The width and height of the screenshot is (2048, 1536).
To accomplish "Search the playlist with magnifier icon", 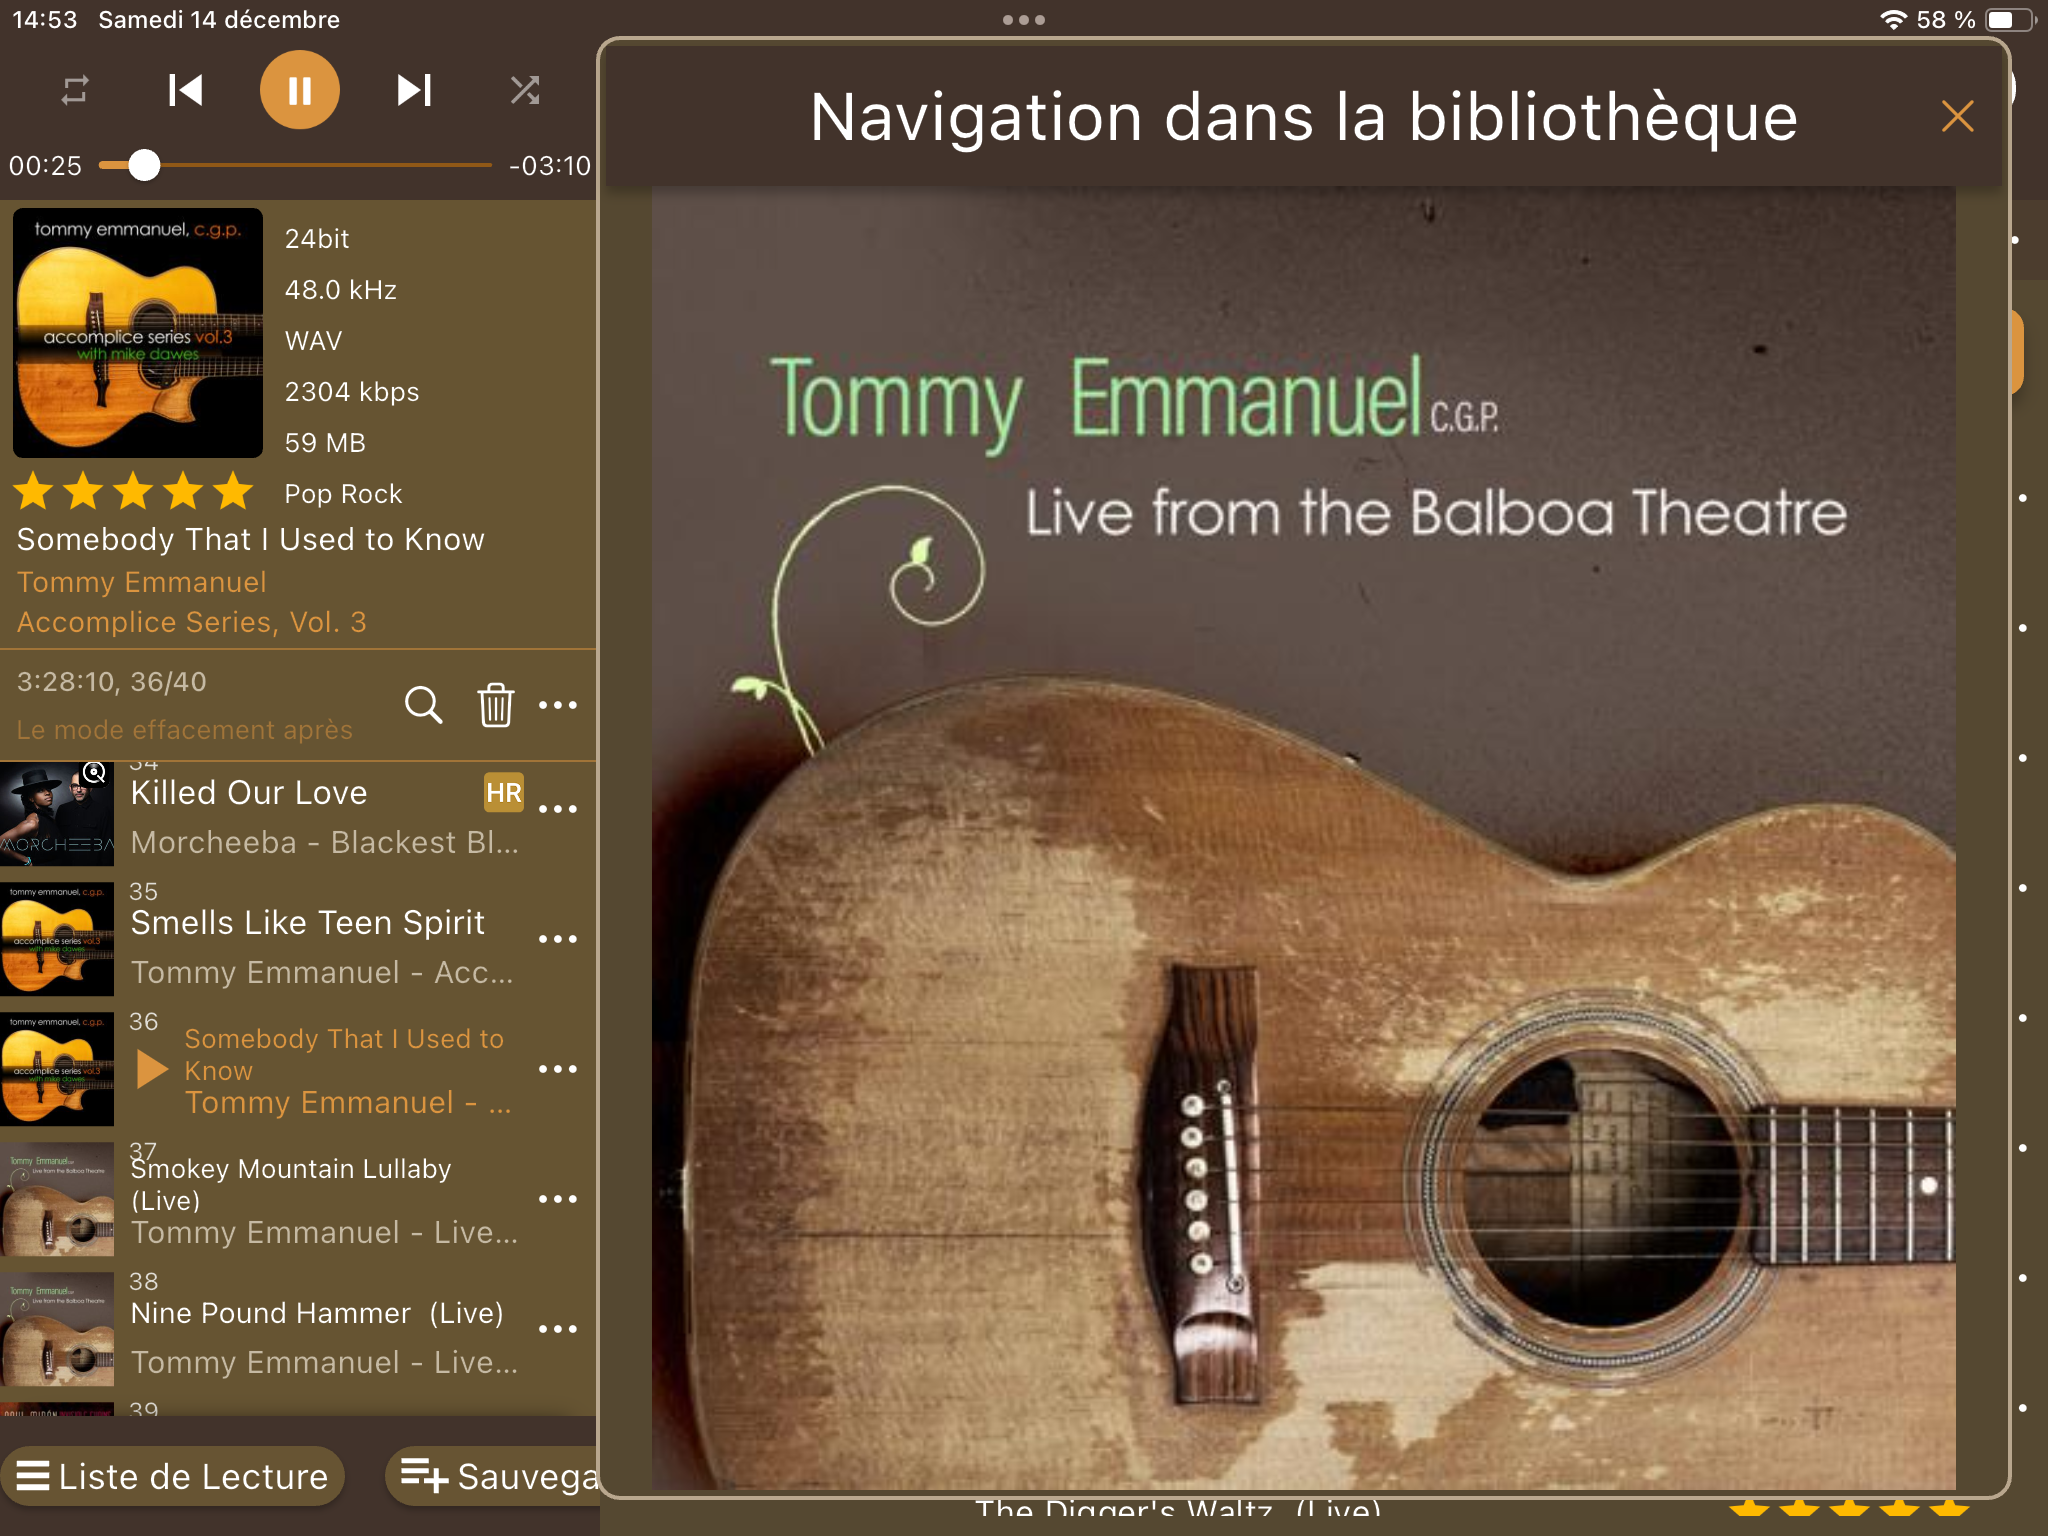I will [423, 705].
